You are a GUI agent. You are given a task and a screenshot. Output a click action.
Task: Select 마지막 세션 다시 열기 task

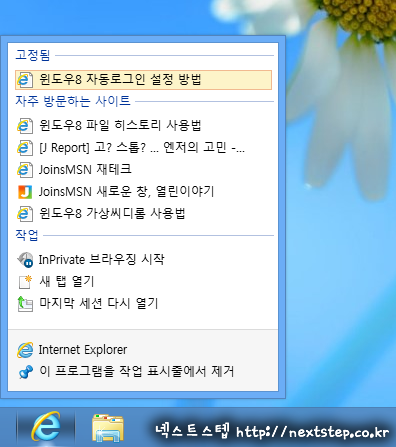tap(143, 303)
